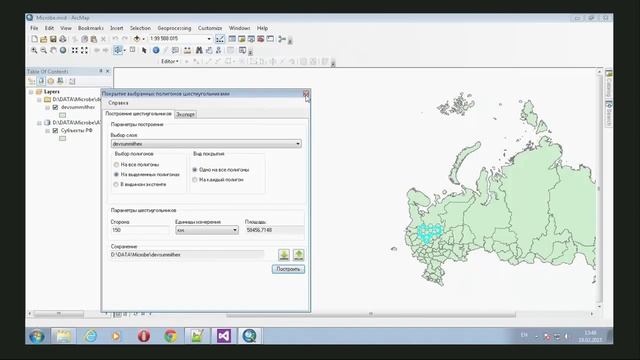This screenshot has width=640, height=360.
Task: Toggle auto-hide pin of Table Of Contents
Action: [101, 71]
